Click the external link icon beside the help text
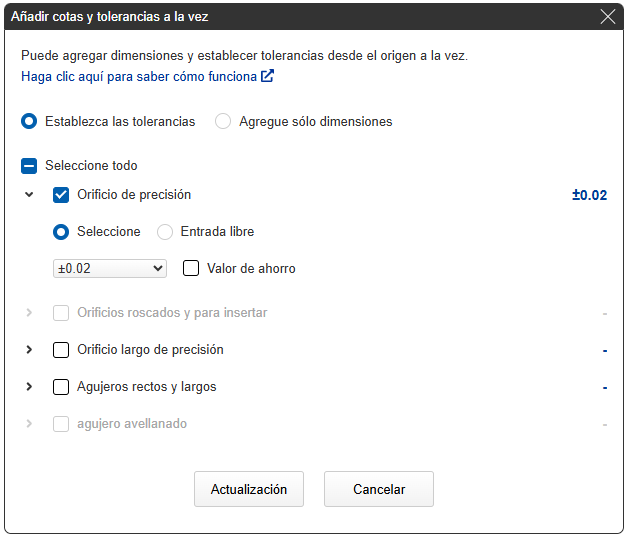626x537 pixels. 267,76
